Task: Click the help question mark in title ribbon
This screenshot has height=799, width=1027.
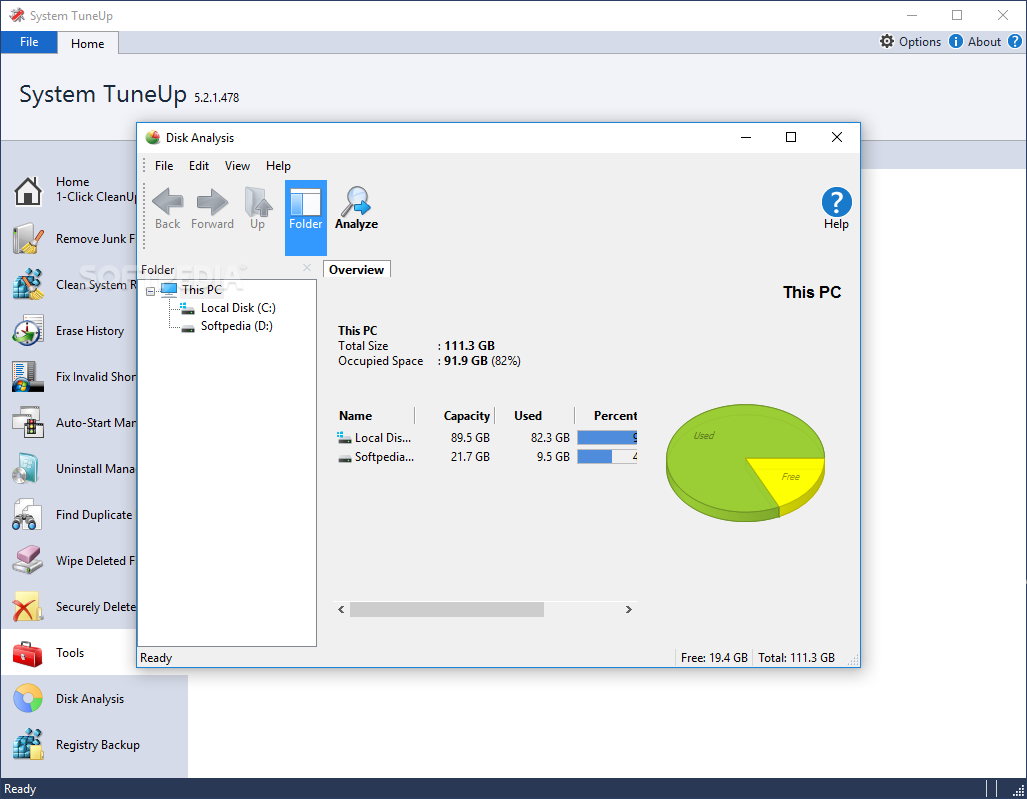Action: point(1015,41)
